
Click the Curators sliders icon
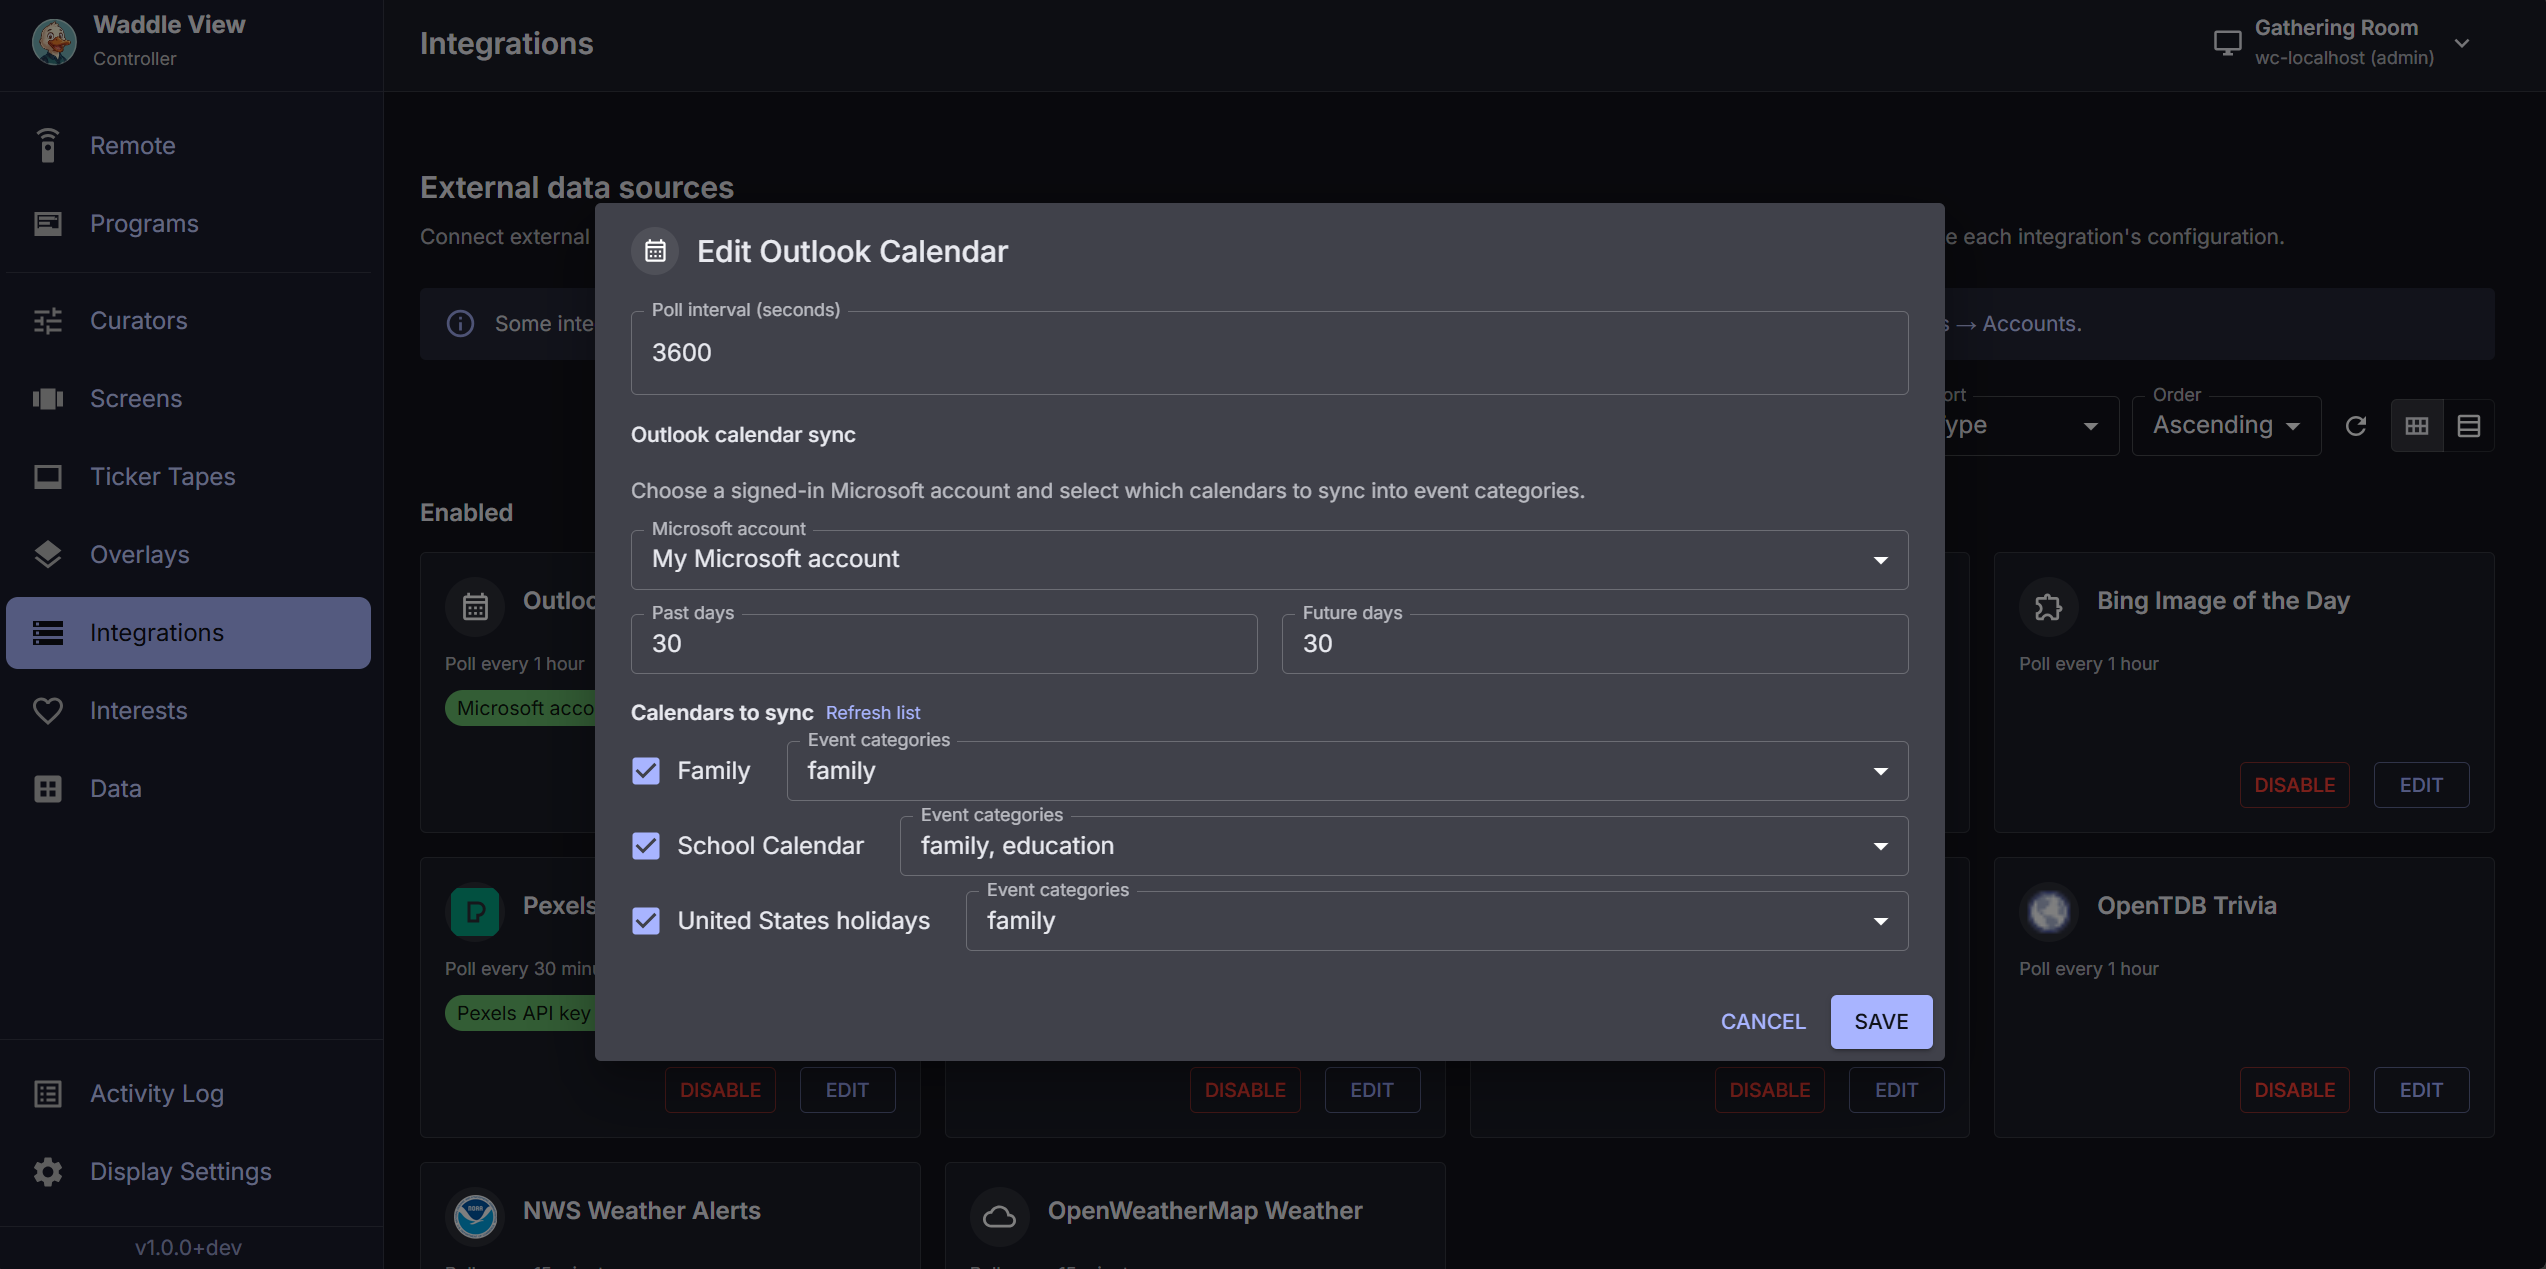click(47, 321)
